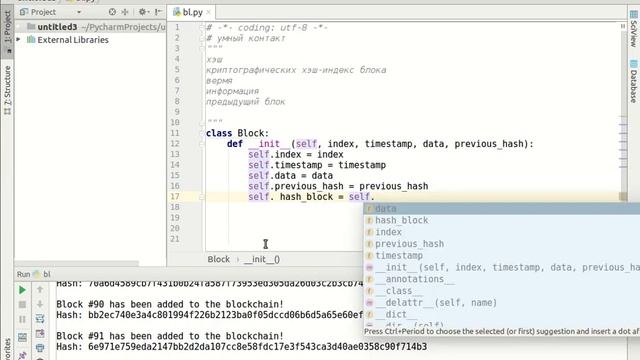Click the Project panel horizontal scrollbar
Screen dimensions: 640x360
[77, 263]
